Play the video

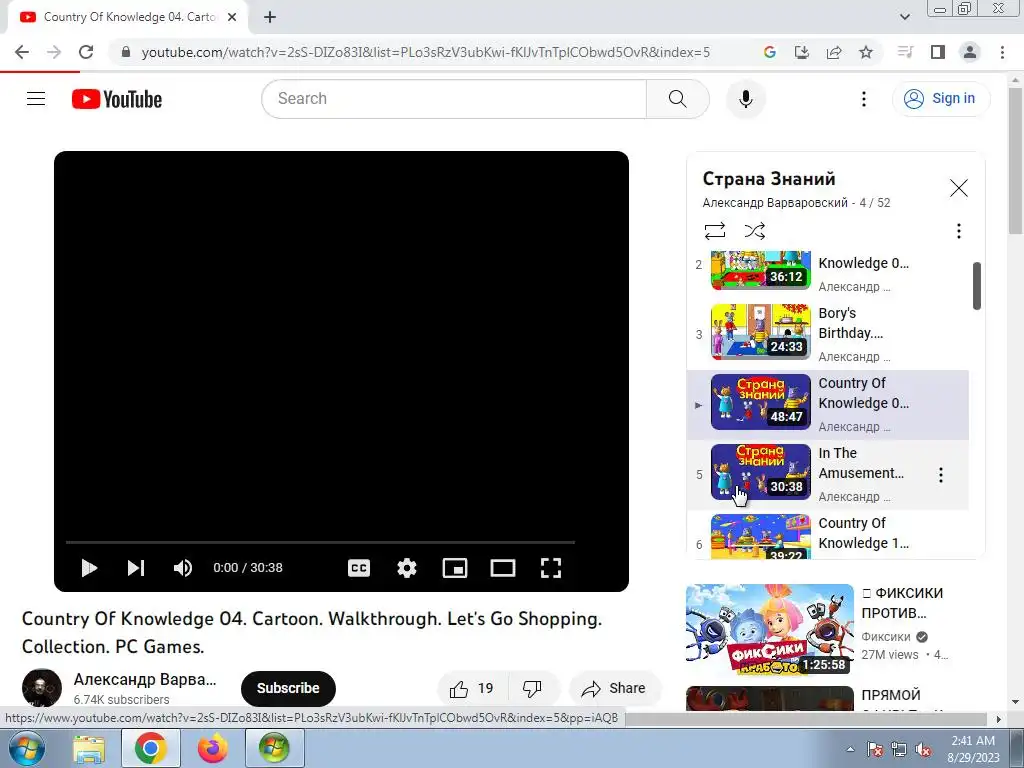(x=89, y=568)
